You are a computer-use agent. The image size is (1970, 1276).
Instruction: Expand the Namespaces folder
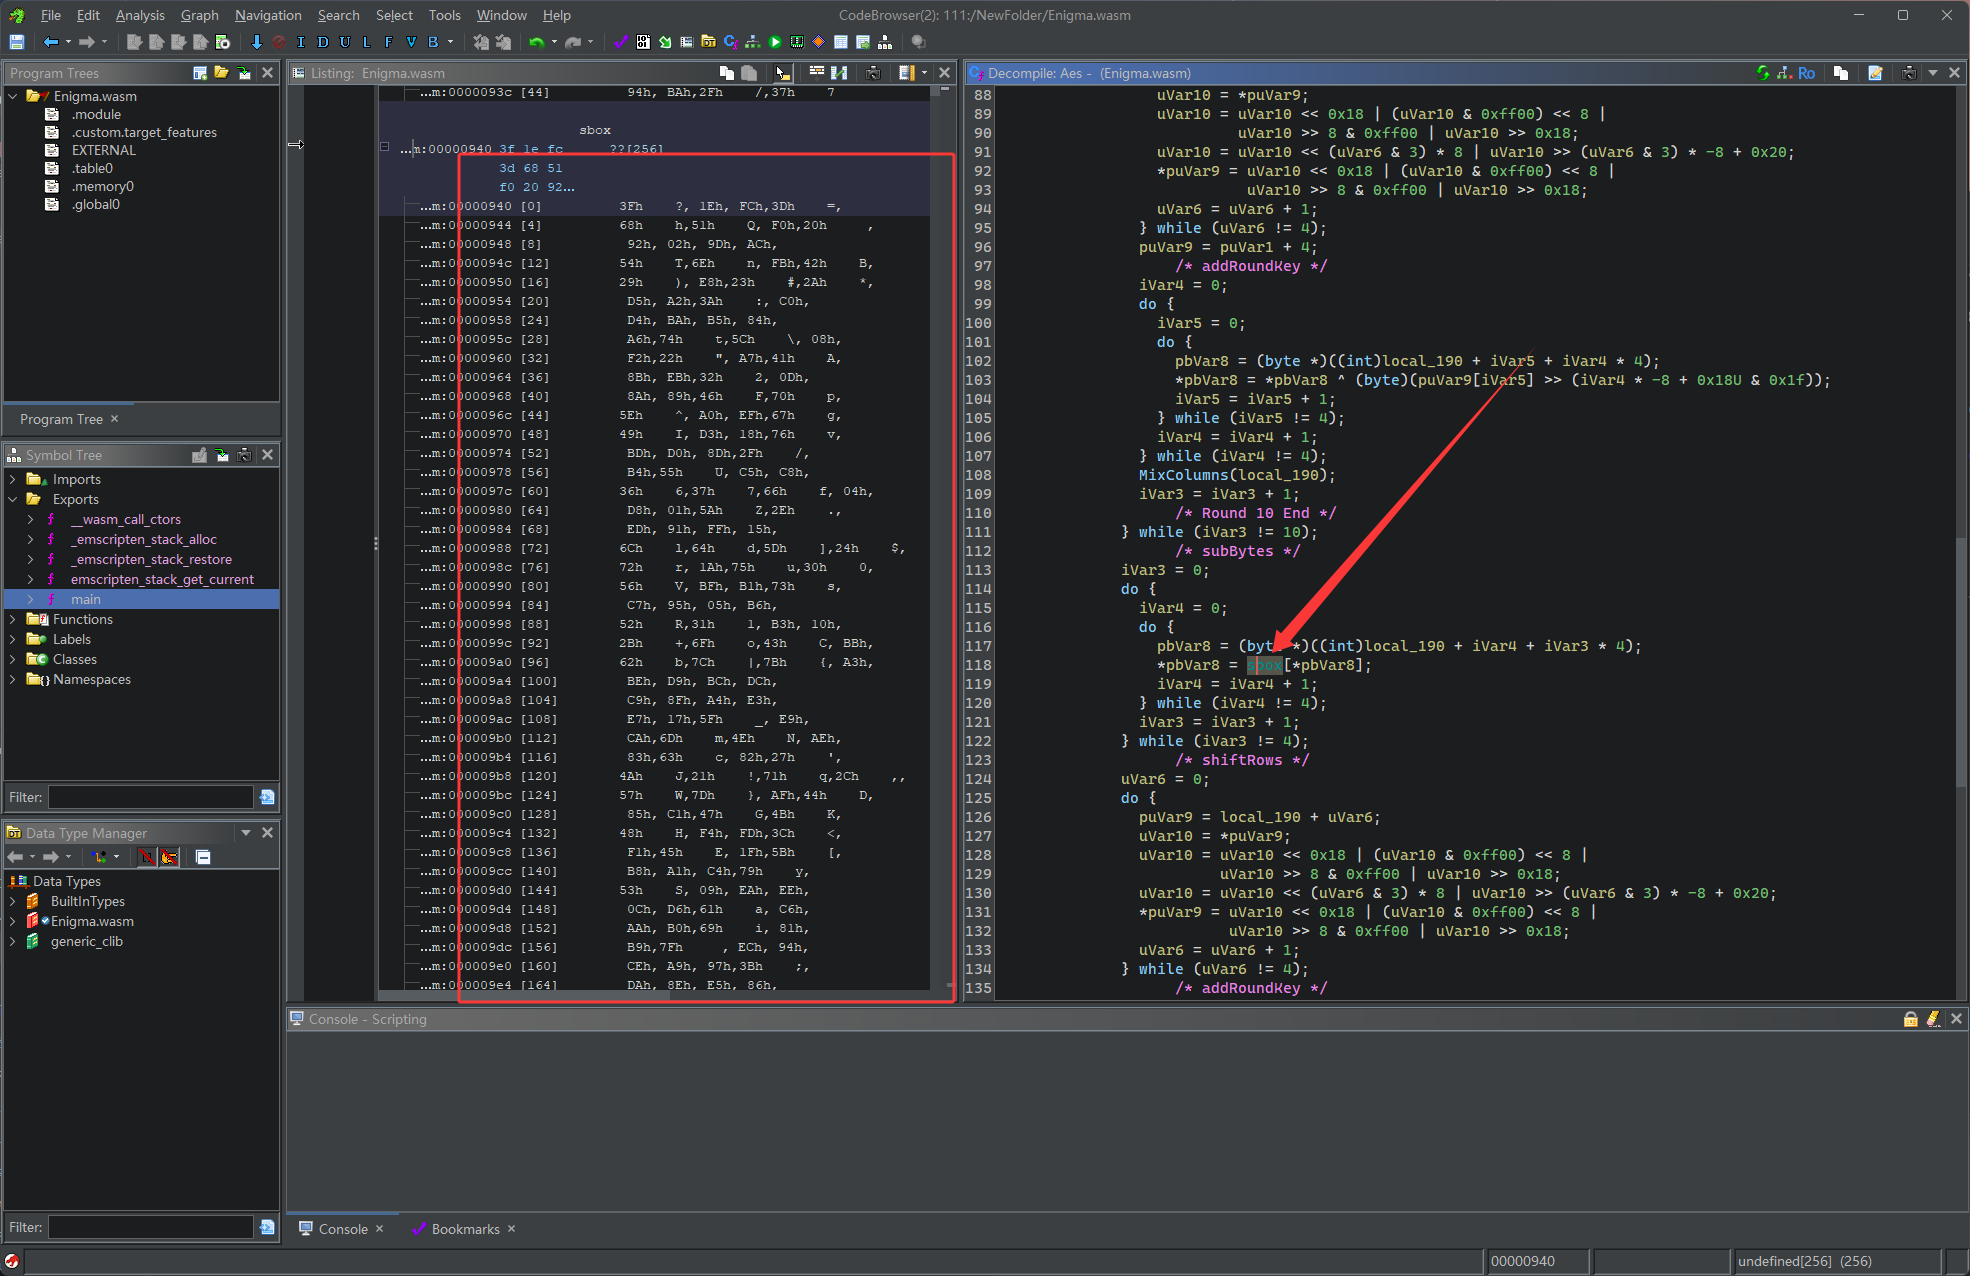coord(13,679)
